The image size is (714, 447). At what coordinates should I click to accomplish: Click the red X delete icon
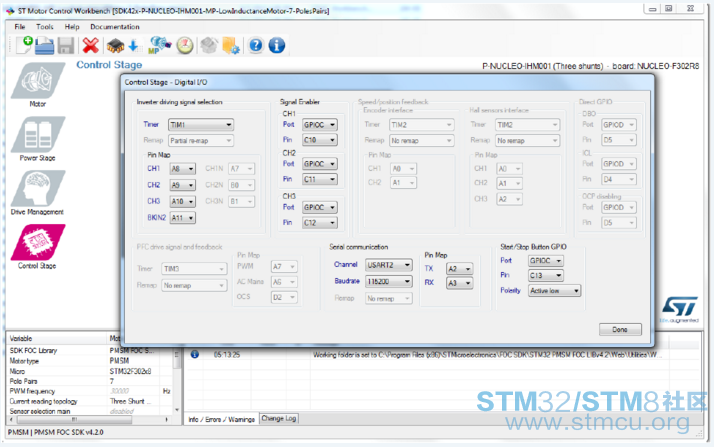pyautogui.click(x=91, y=46)
